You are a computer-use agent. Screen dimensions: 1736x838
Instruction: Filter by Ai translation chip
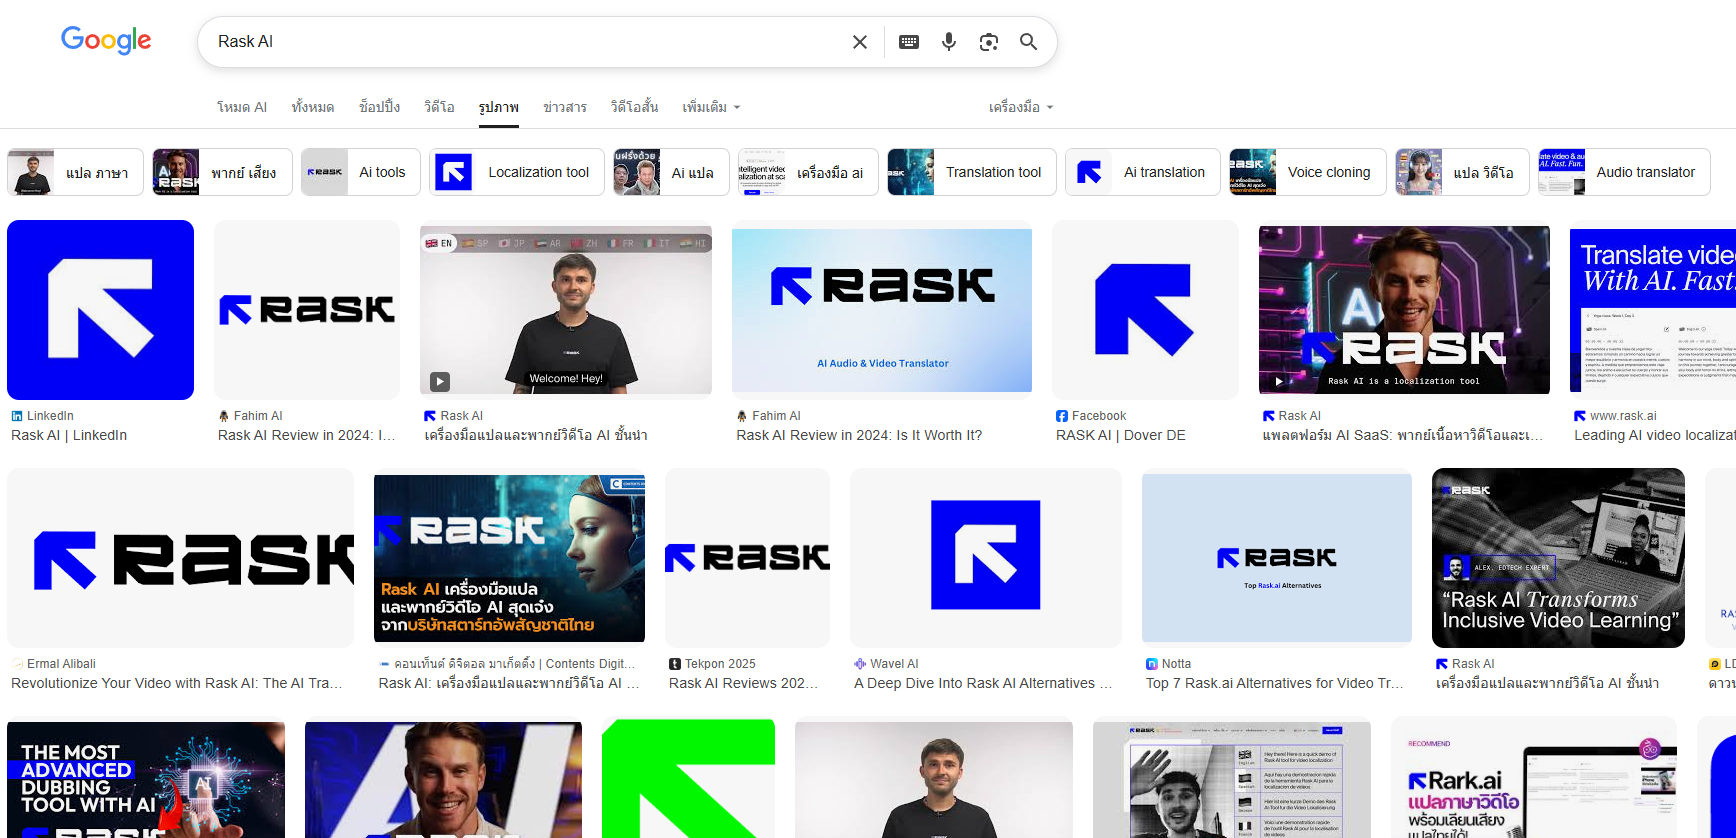tap(1143, 172)
